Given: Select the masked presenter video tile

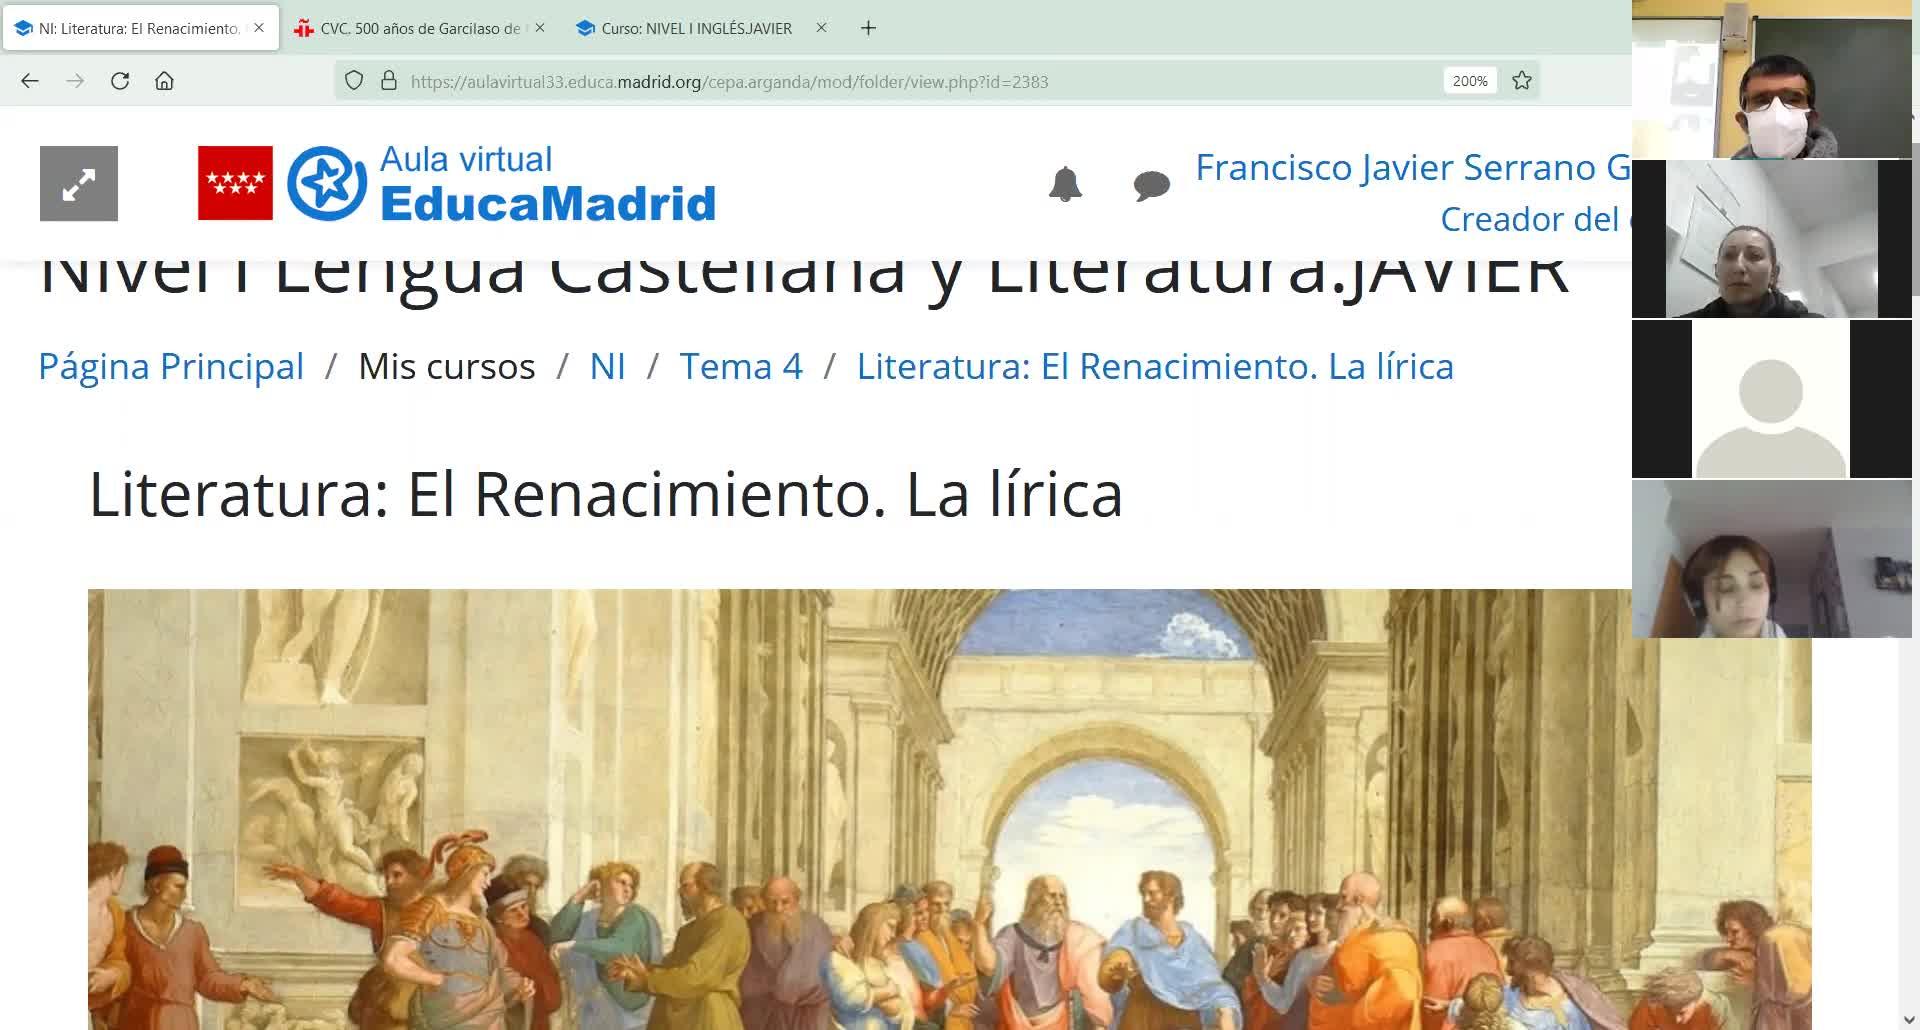Looking at the screenshot, I should pos(1772,79).
